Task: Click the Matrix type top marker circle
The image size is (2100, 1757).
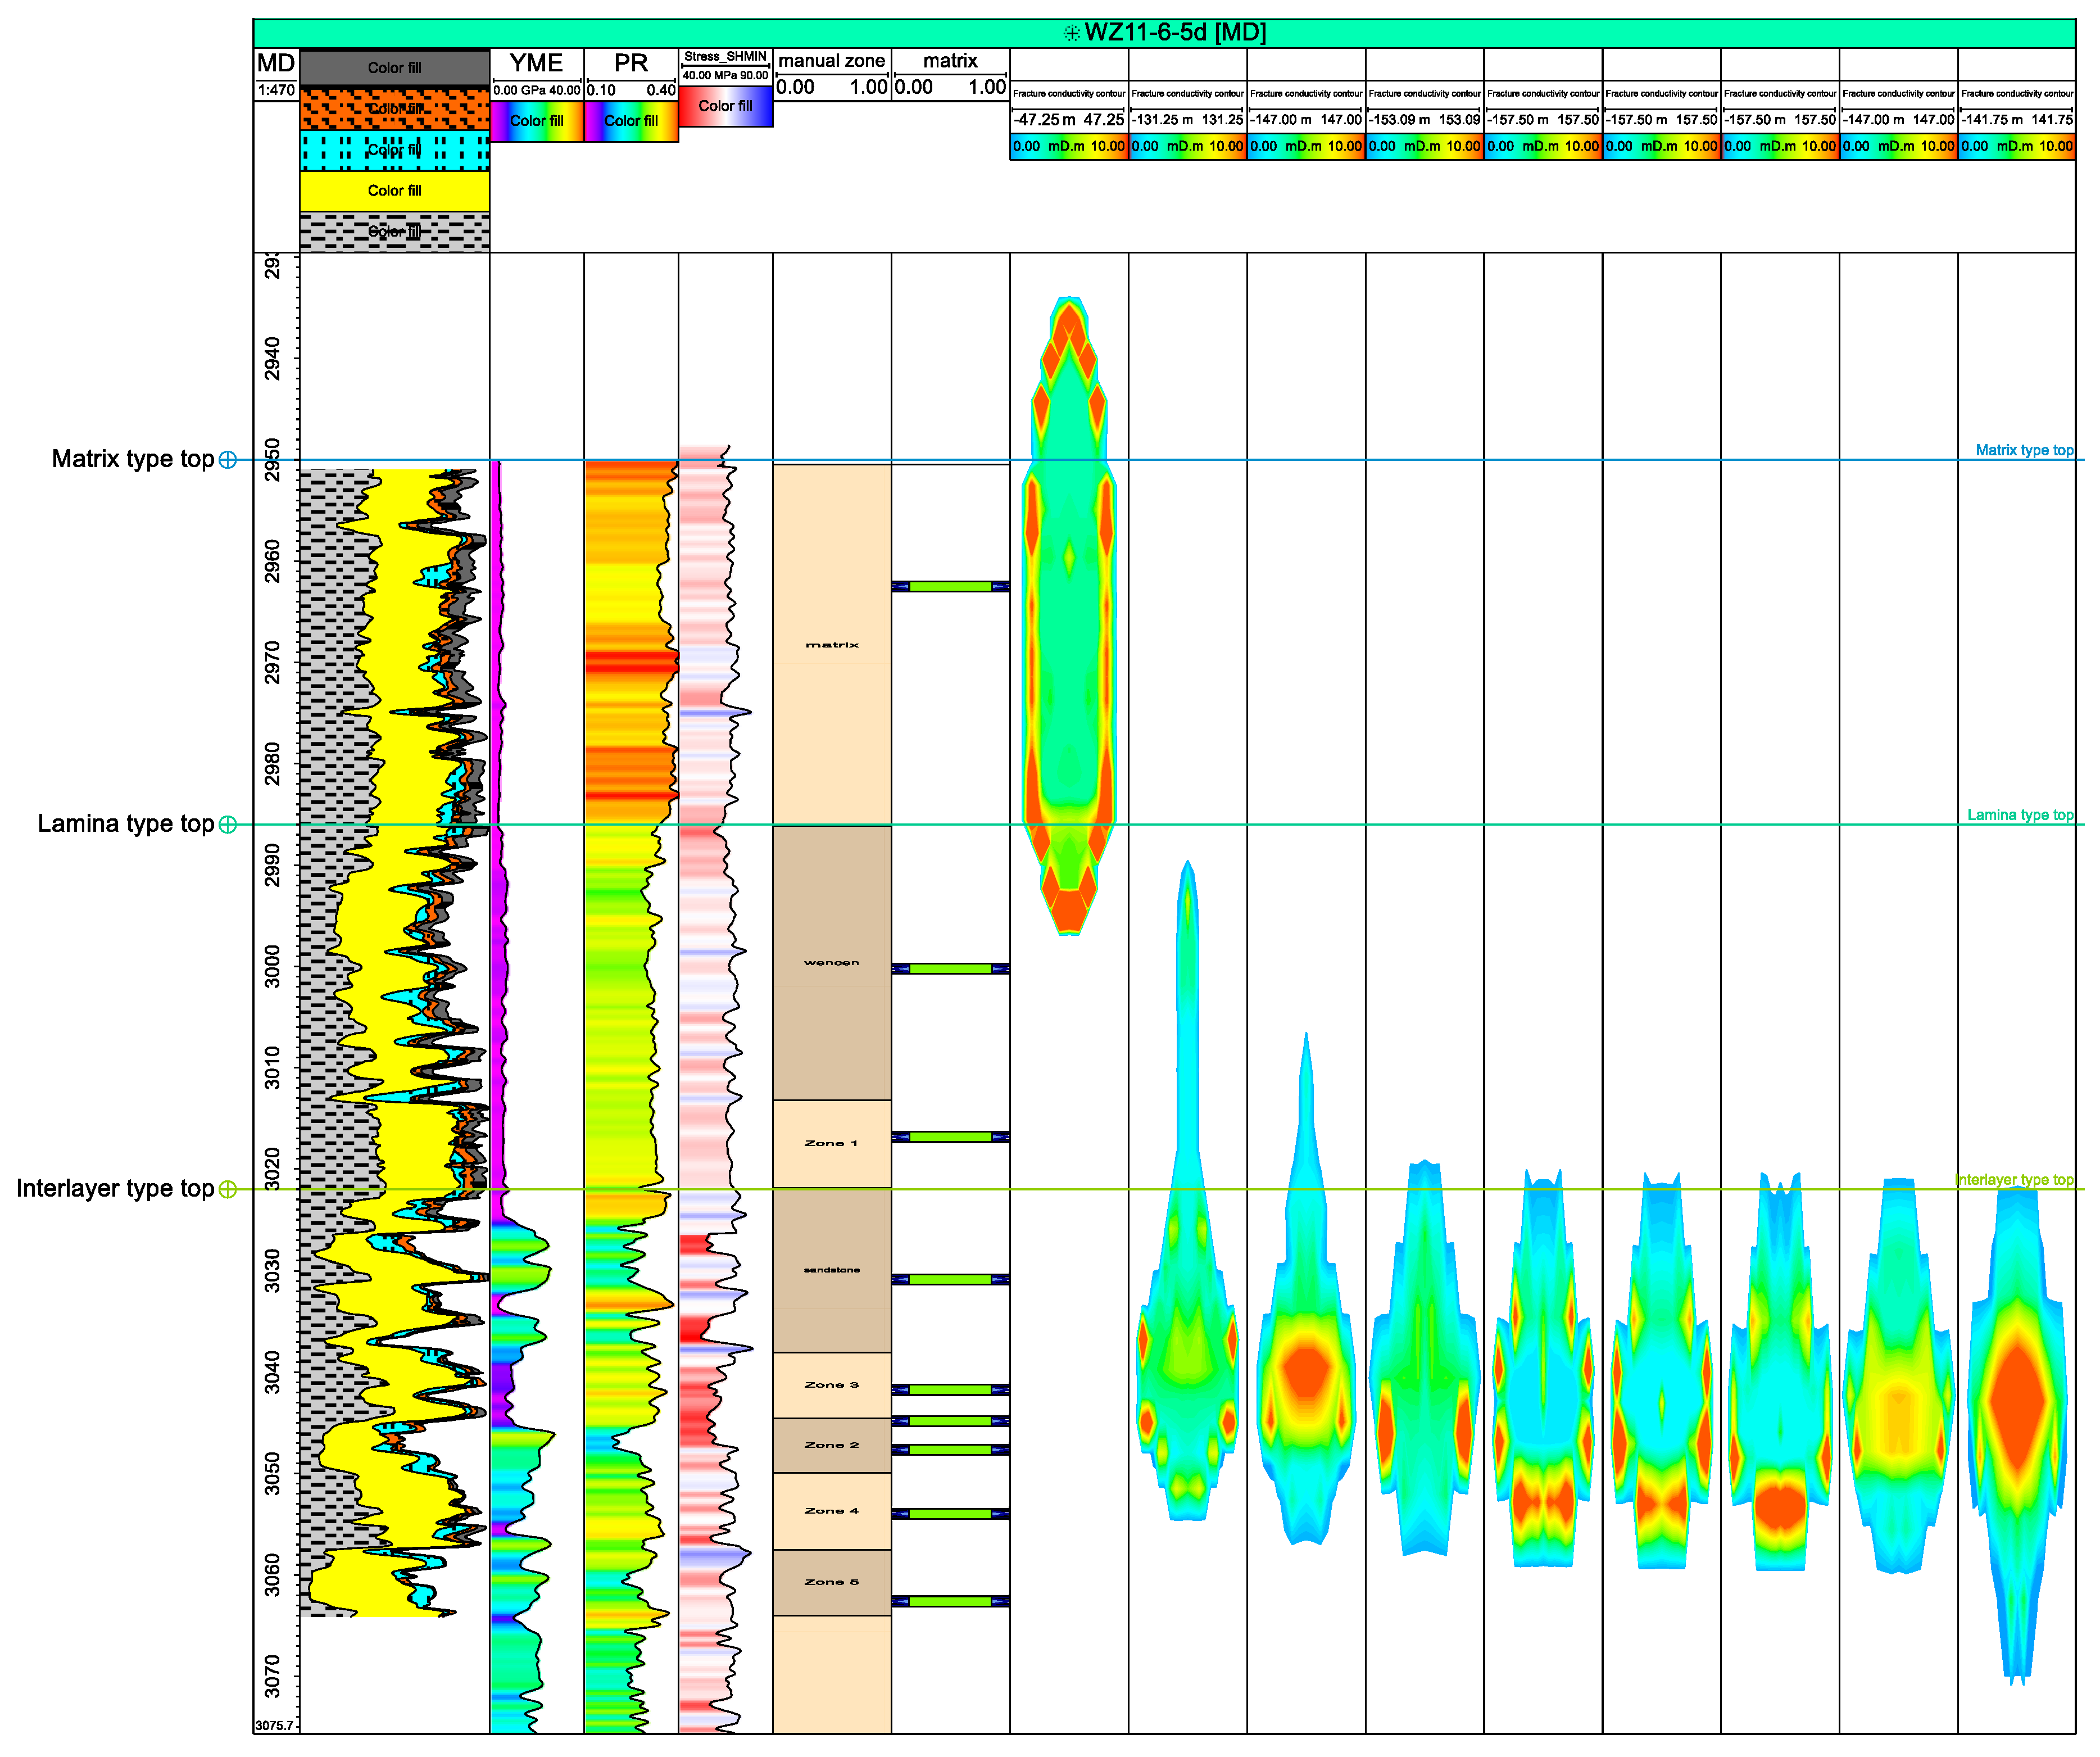Action: (228, 460)
